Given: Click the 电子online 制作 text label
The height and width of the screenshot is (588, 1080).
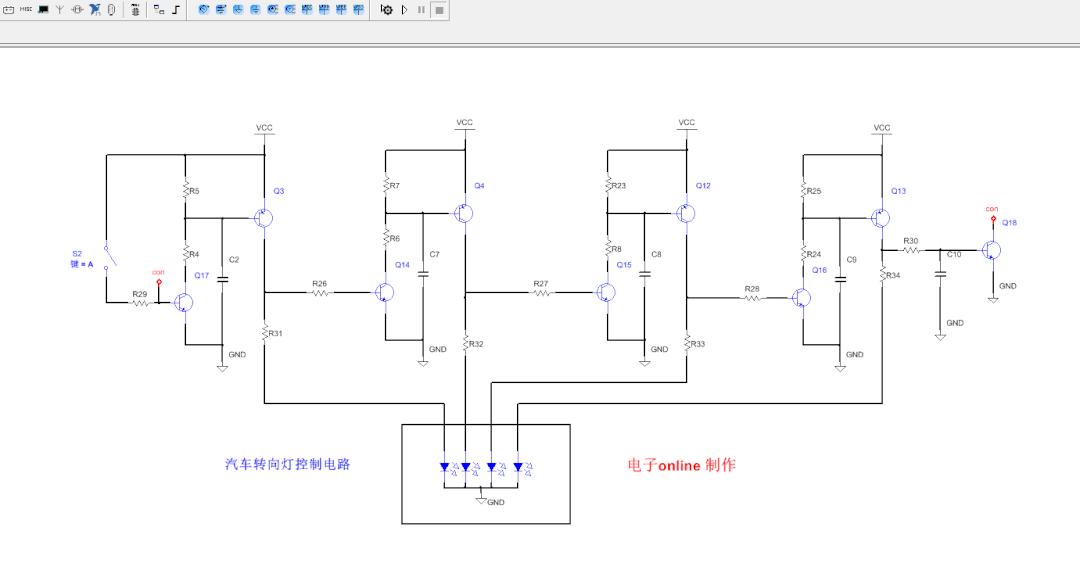Looking at the screenshot, I should pos(680,465).
